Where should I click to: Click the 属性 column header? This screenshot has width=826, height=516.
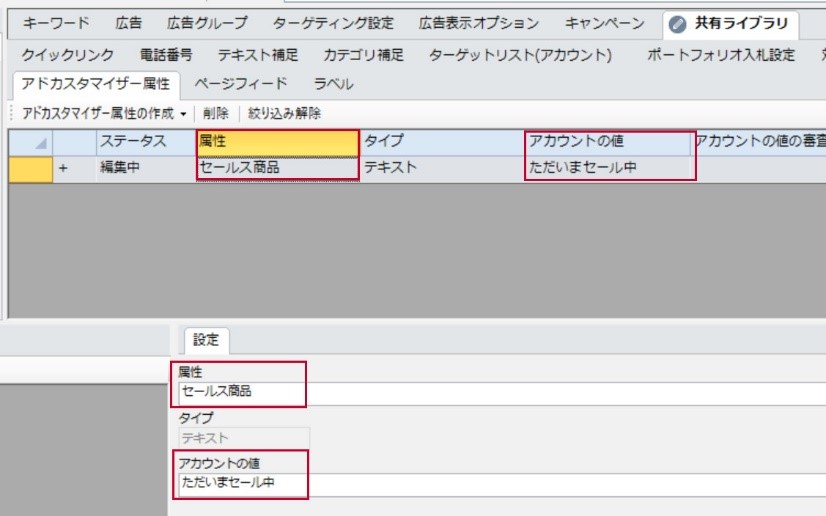click(x=278, y=143)
